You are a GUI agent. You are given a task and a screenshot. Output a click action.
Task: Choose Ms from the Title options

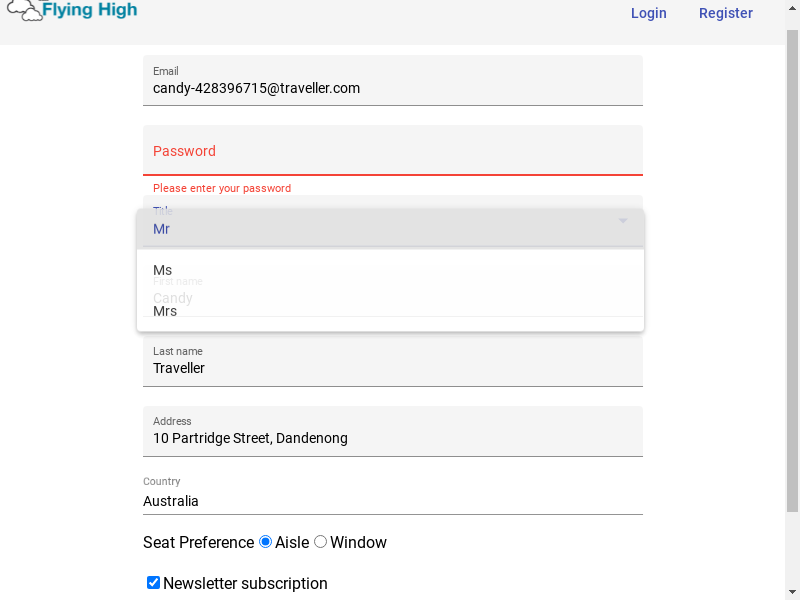coord(390,270)
